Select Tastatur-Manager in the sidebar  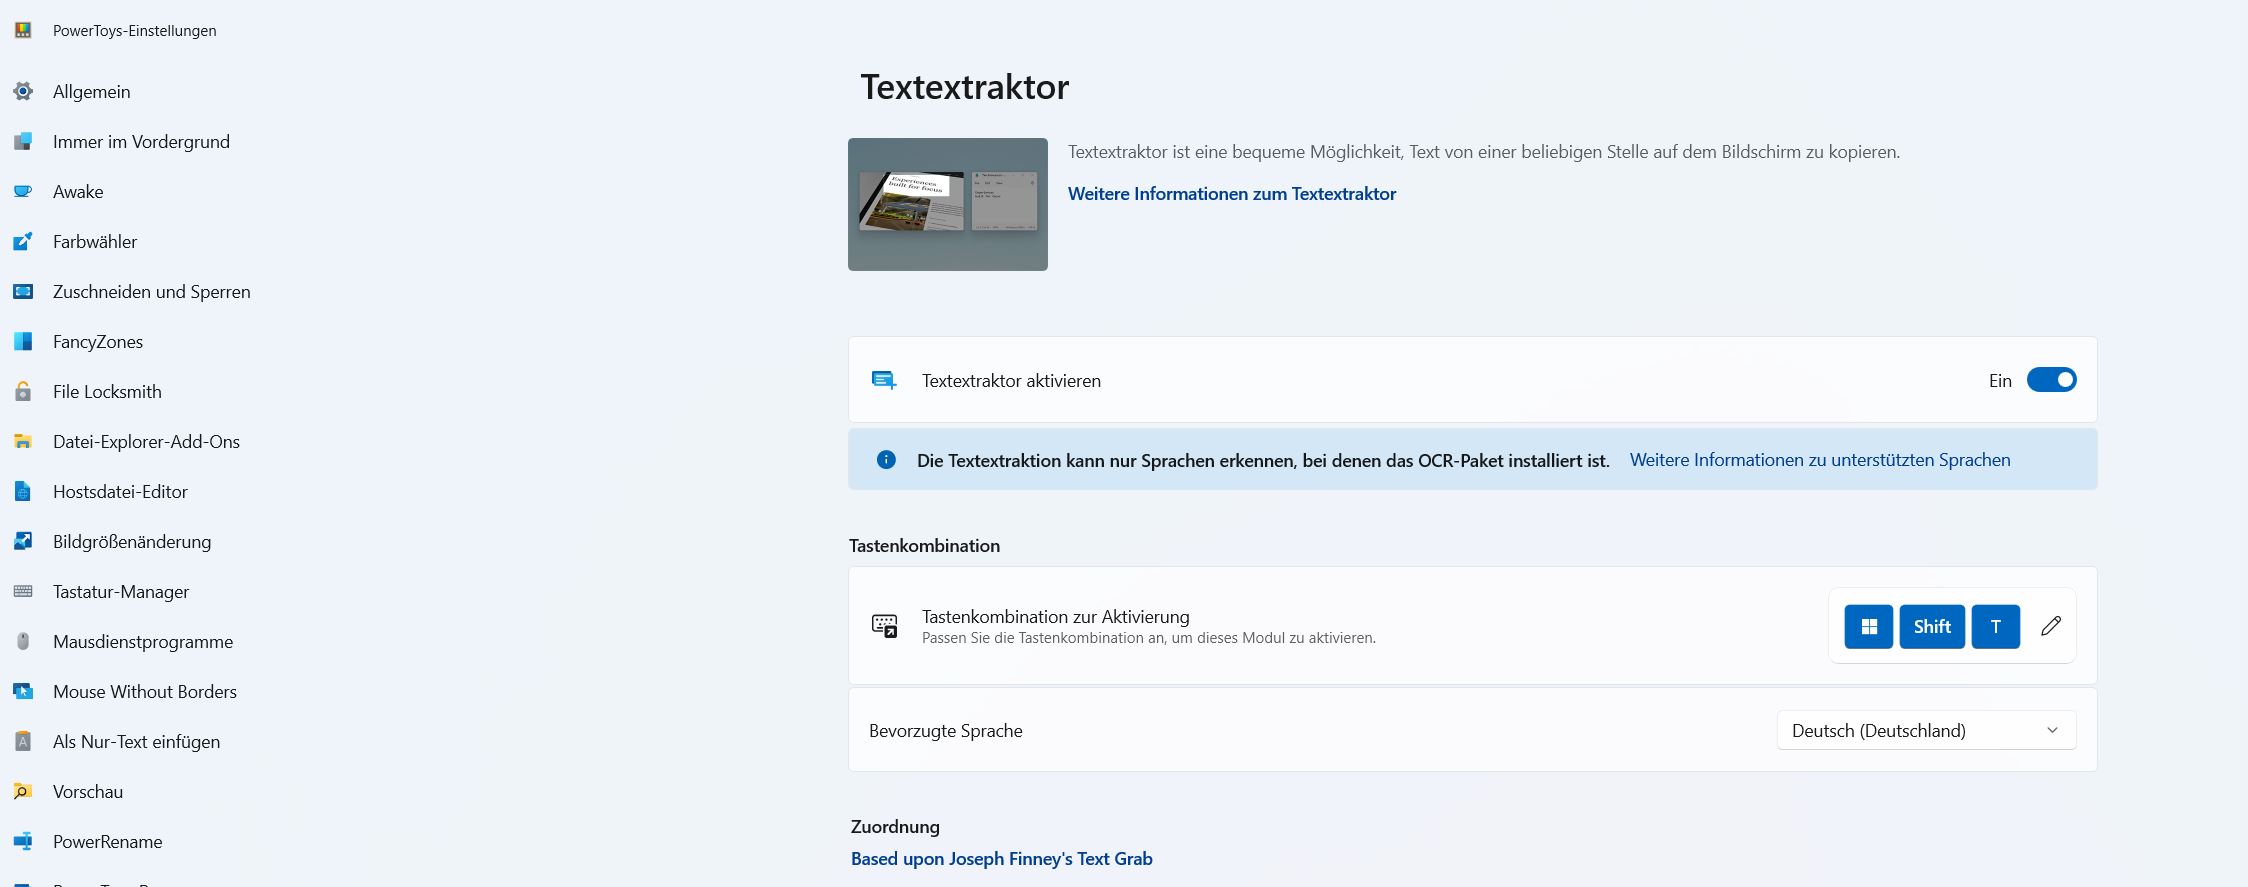(121, 592)
